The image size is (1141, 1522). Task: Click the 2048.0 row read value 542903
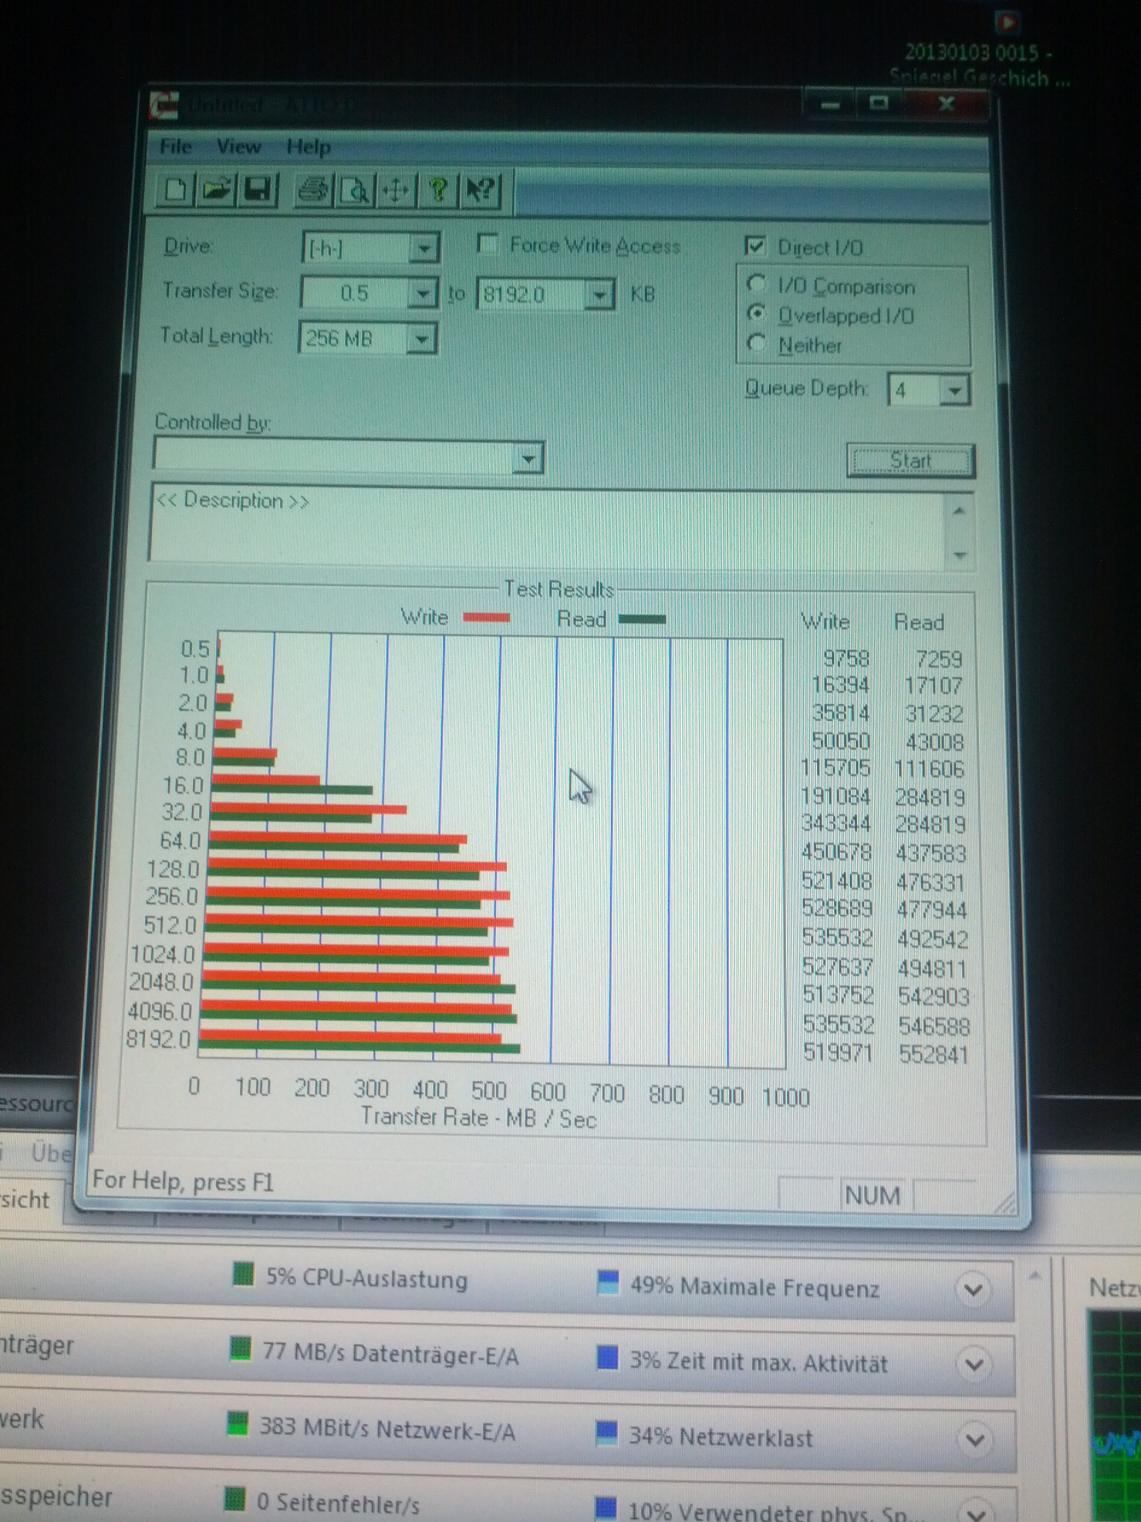pos(933,996)
